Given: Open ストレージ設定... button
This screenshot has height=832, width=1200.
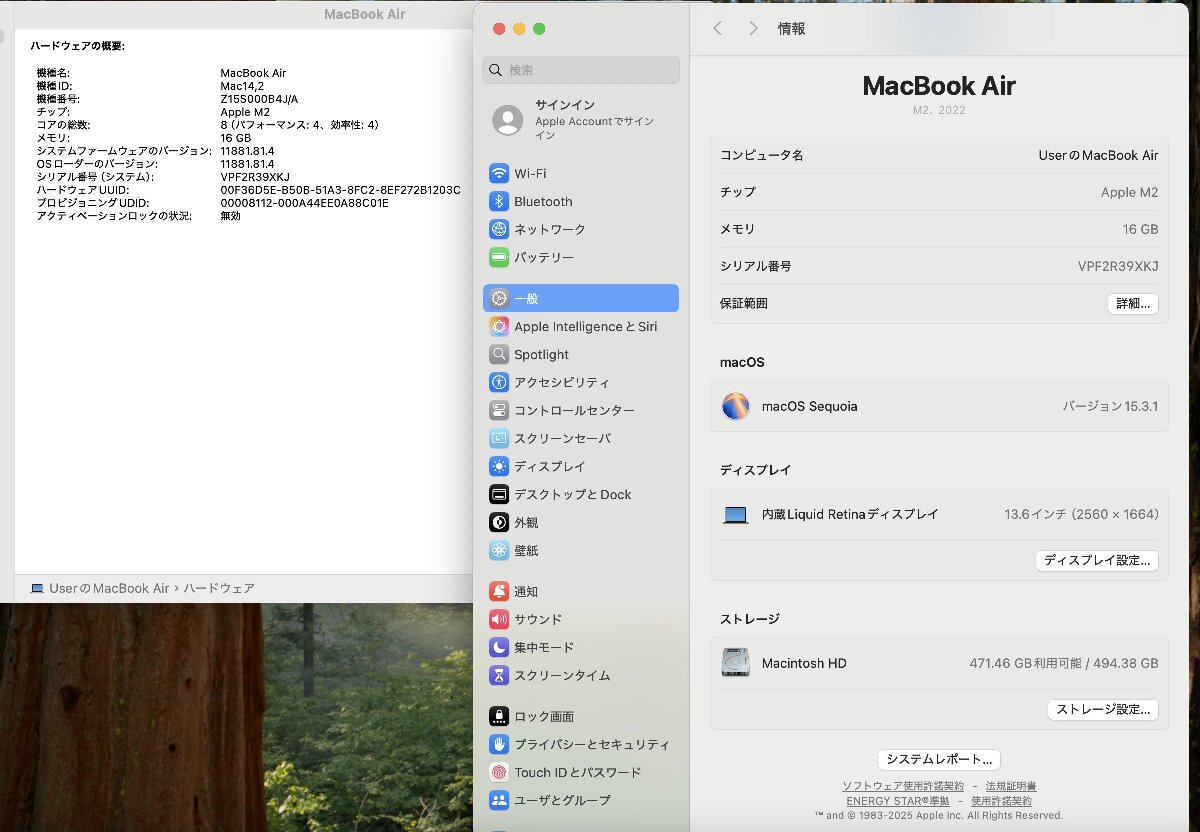Looking at the screenshot, I should tap(1103, 709).
